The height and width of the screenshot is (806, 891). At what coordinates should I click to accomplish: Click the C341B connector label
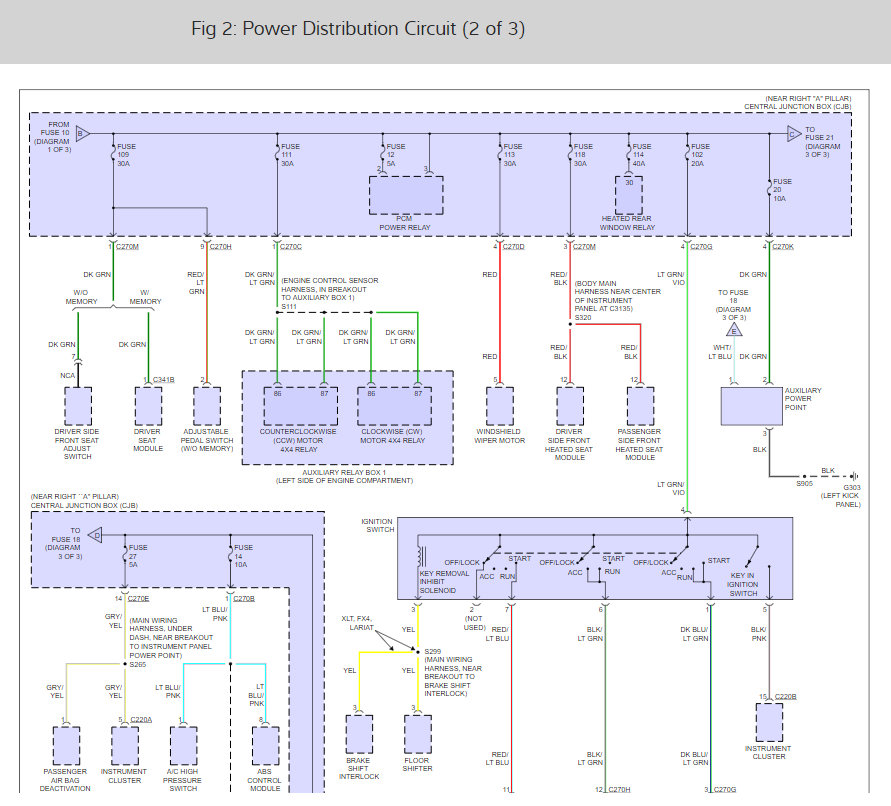163,380
